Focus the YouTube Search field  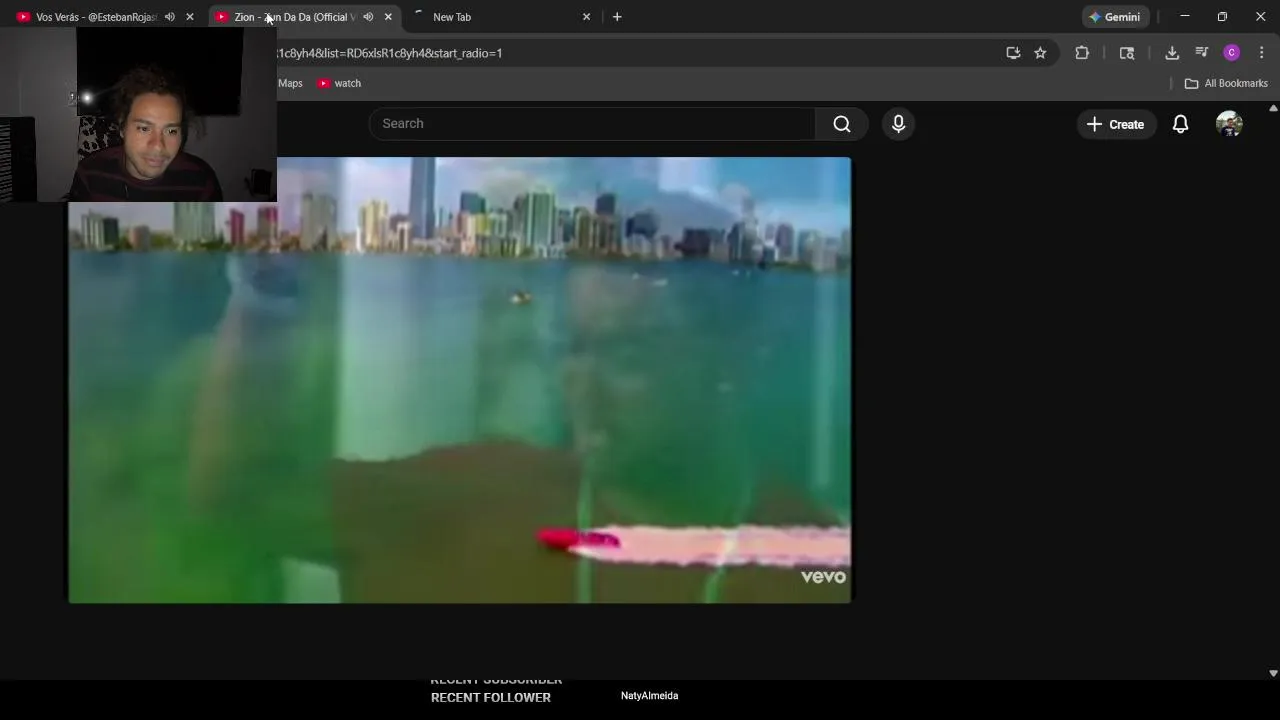pos(592,124)
